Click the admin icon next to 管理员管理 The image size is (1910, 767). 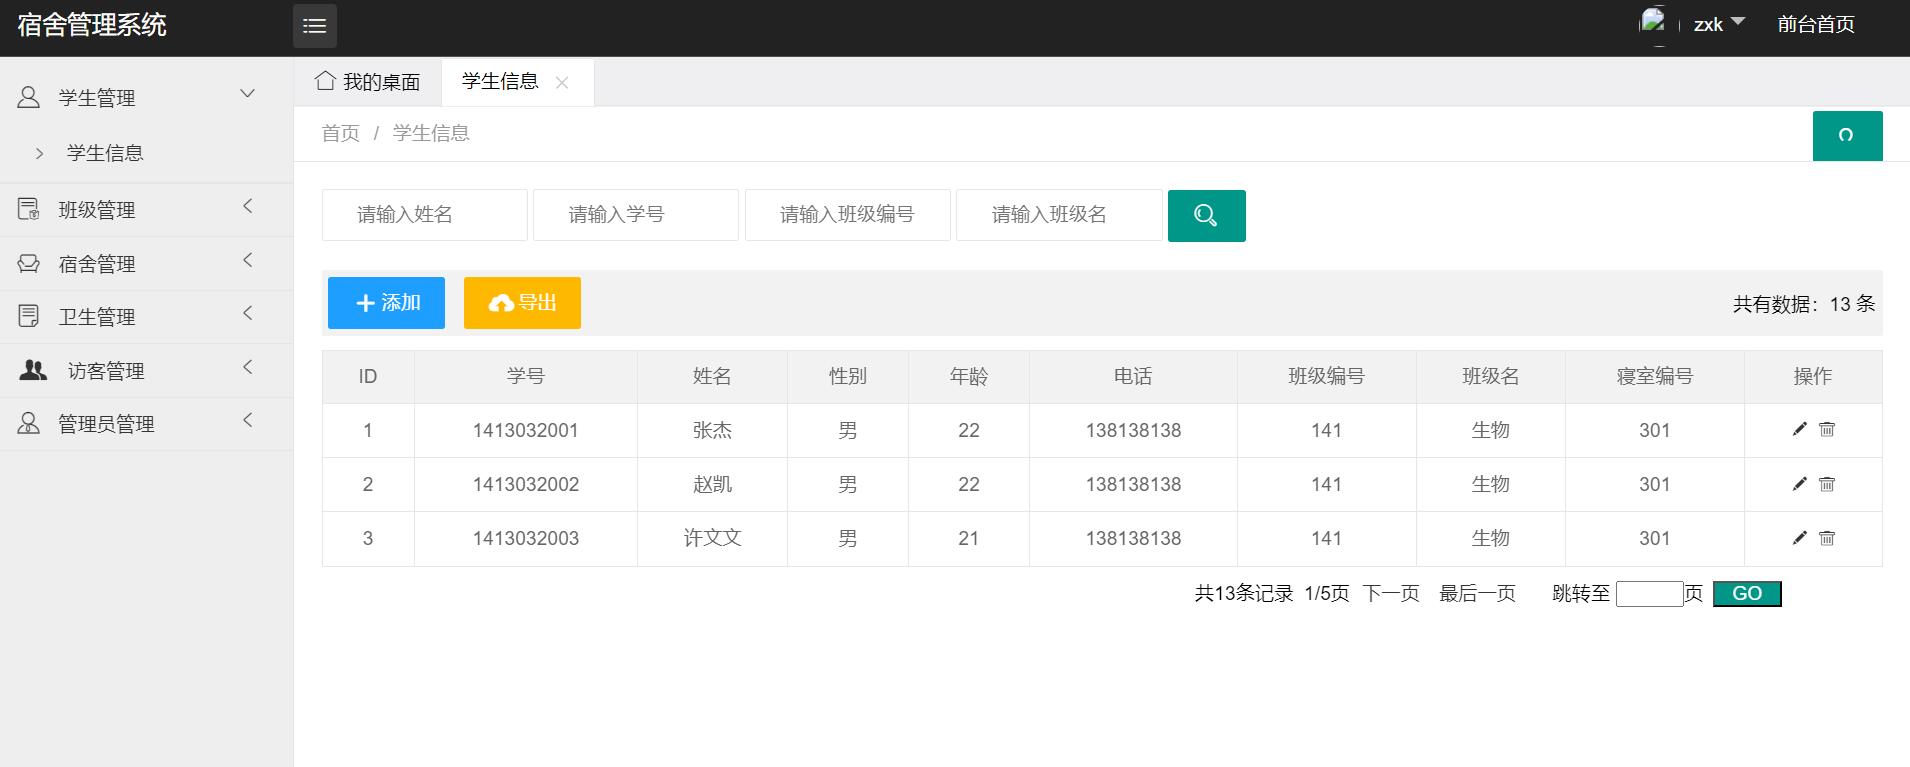tap(29, 423)
